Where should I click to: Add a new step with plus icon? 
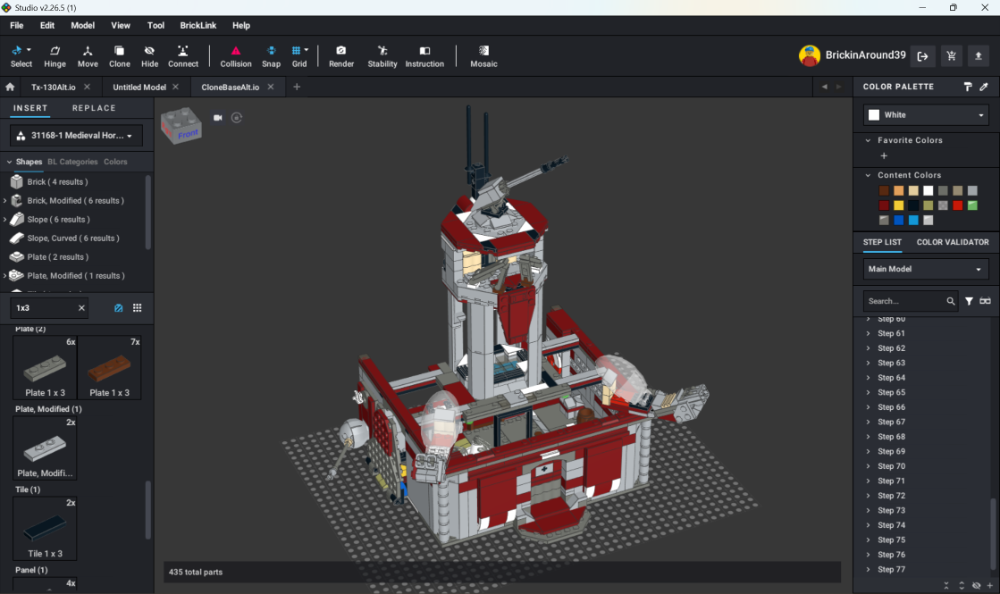(x=990, y=585)
